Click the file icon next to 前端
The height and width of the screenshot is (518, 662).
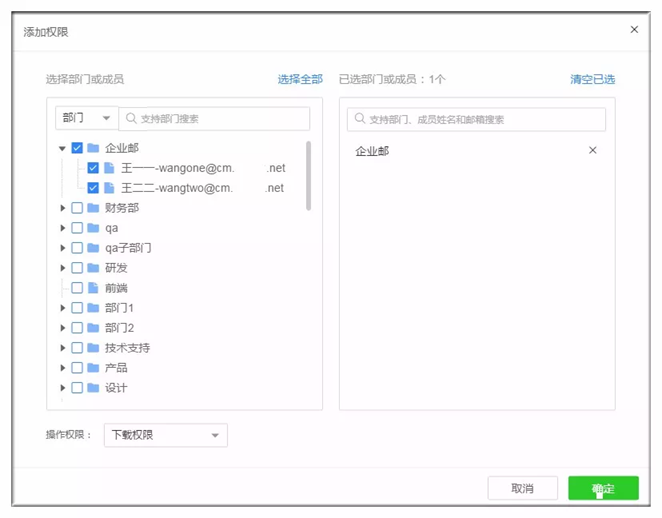tap(93, 288)
